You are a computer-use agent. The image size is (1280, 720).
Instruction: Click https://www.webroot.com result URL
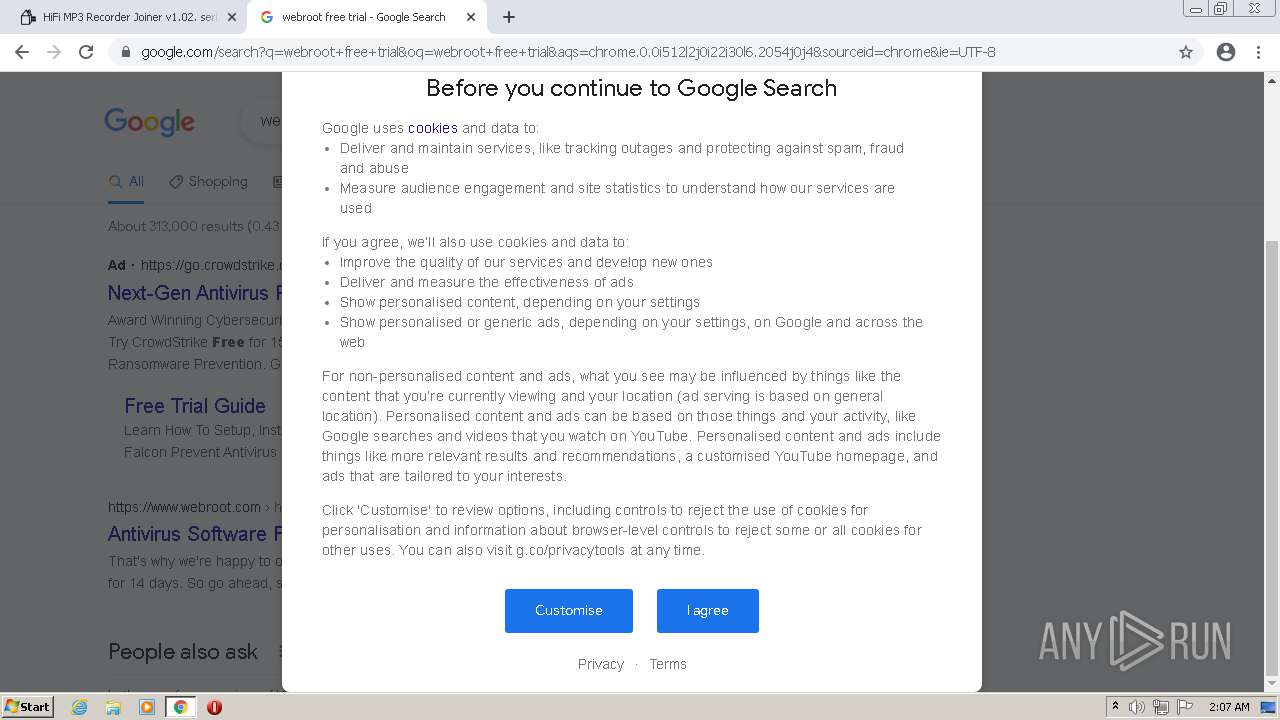[x=184, y=507]
